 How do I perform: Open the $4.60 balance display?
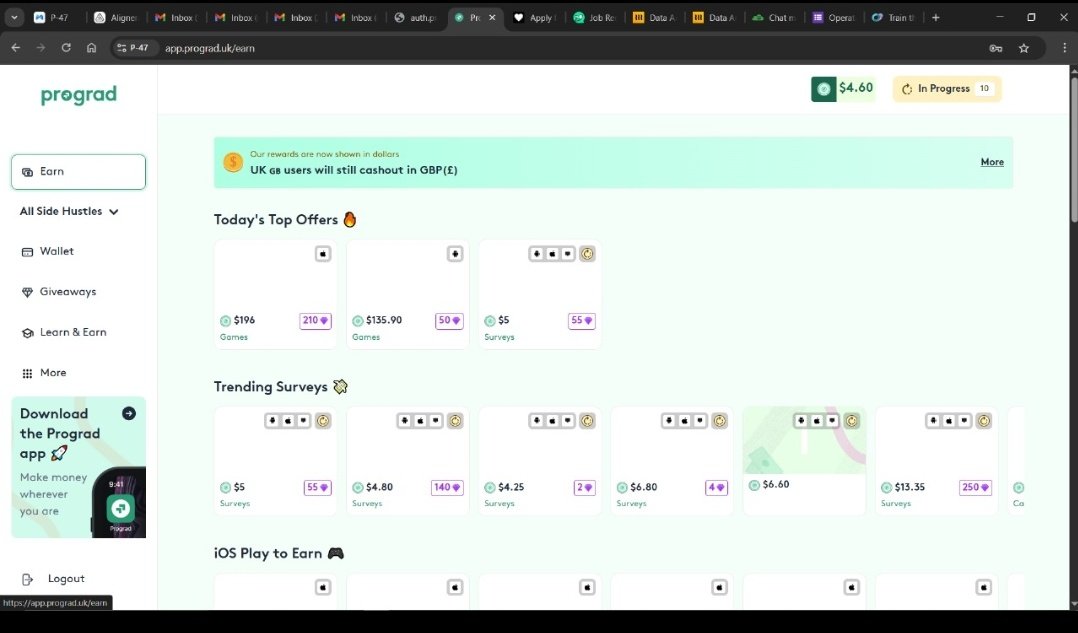click(843, 89)
